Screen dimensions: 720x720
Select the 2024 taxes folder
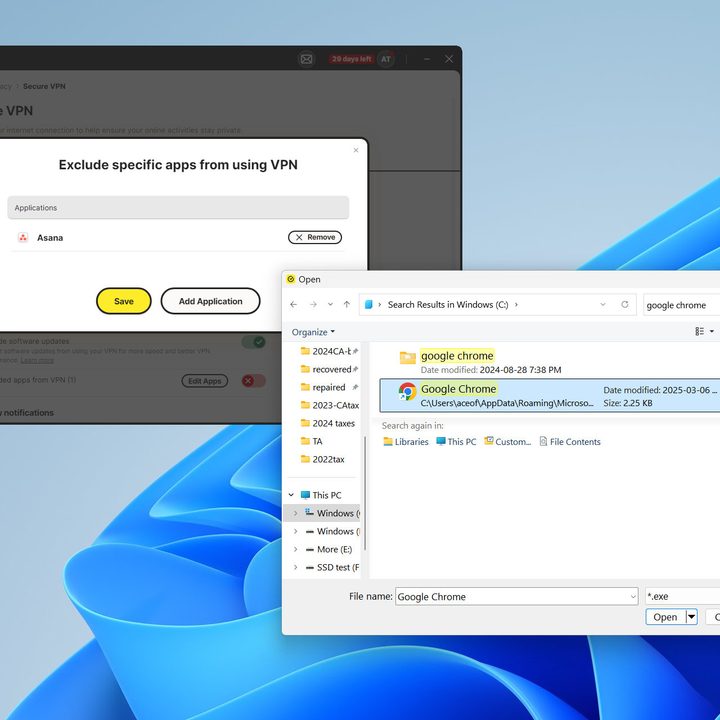[x=328, y=423]
